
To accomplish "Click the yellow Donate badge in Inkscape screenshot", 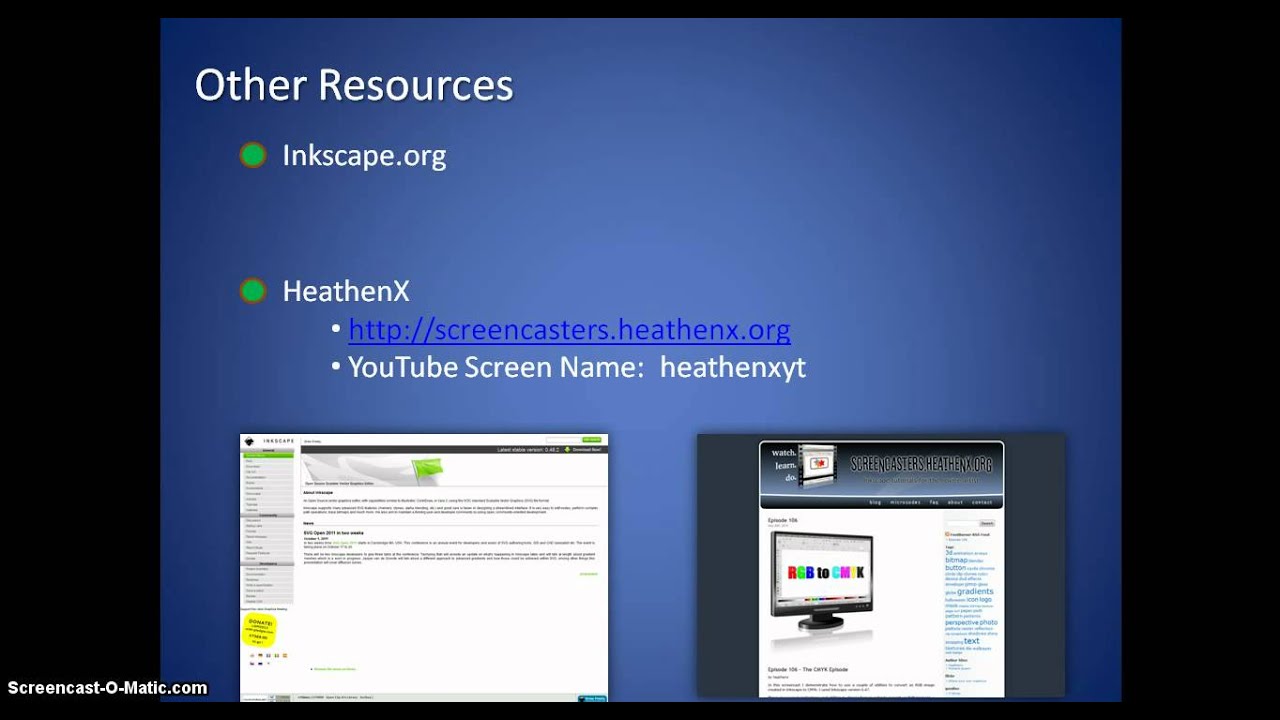I will point(260,630).
